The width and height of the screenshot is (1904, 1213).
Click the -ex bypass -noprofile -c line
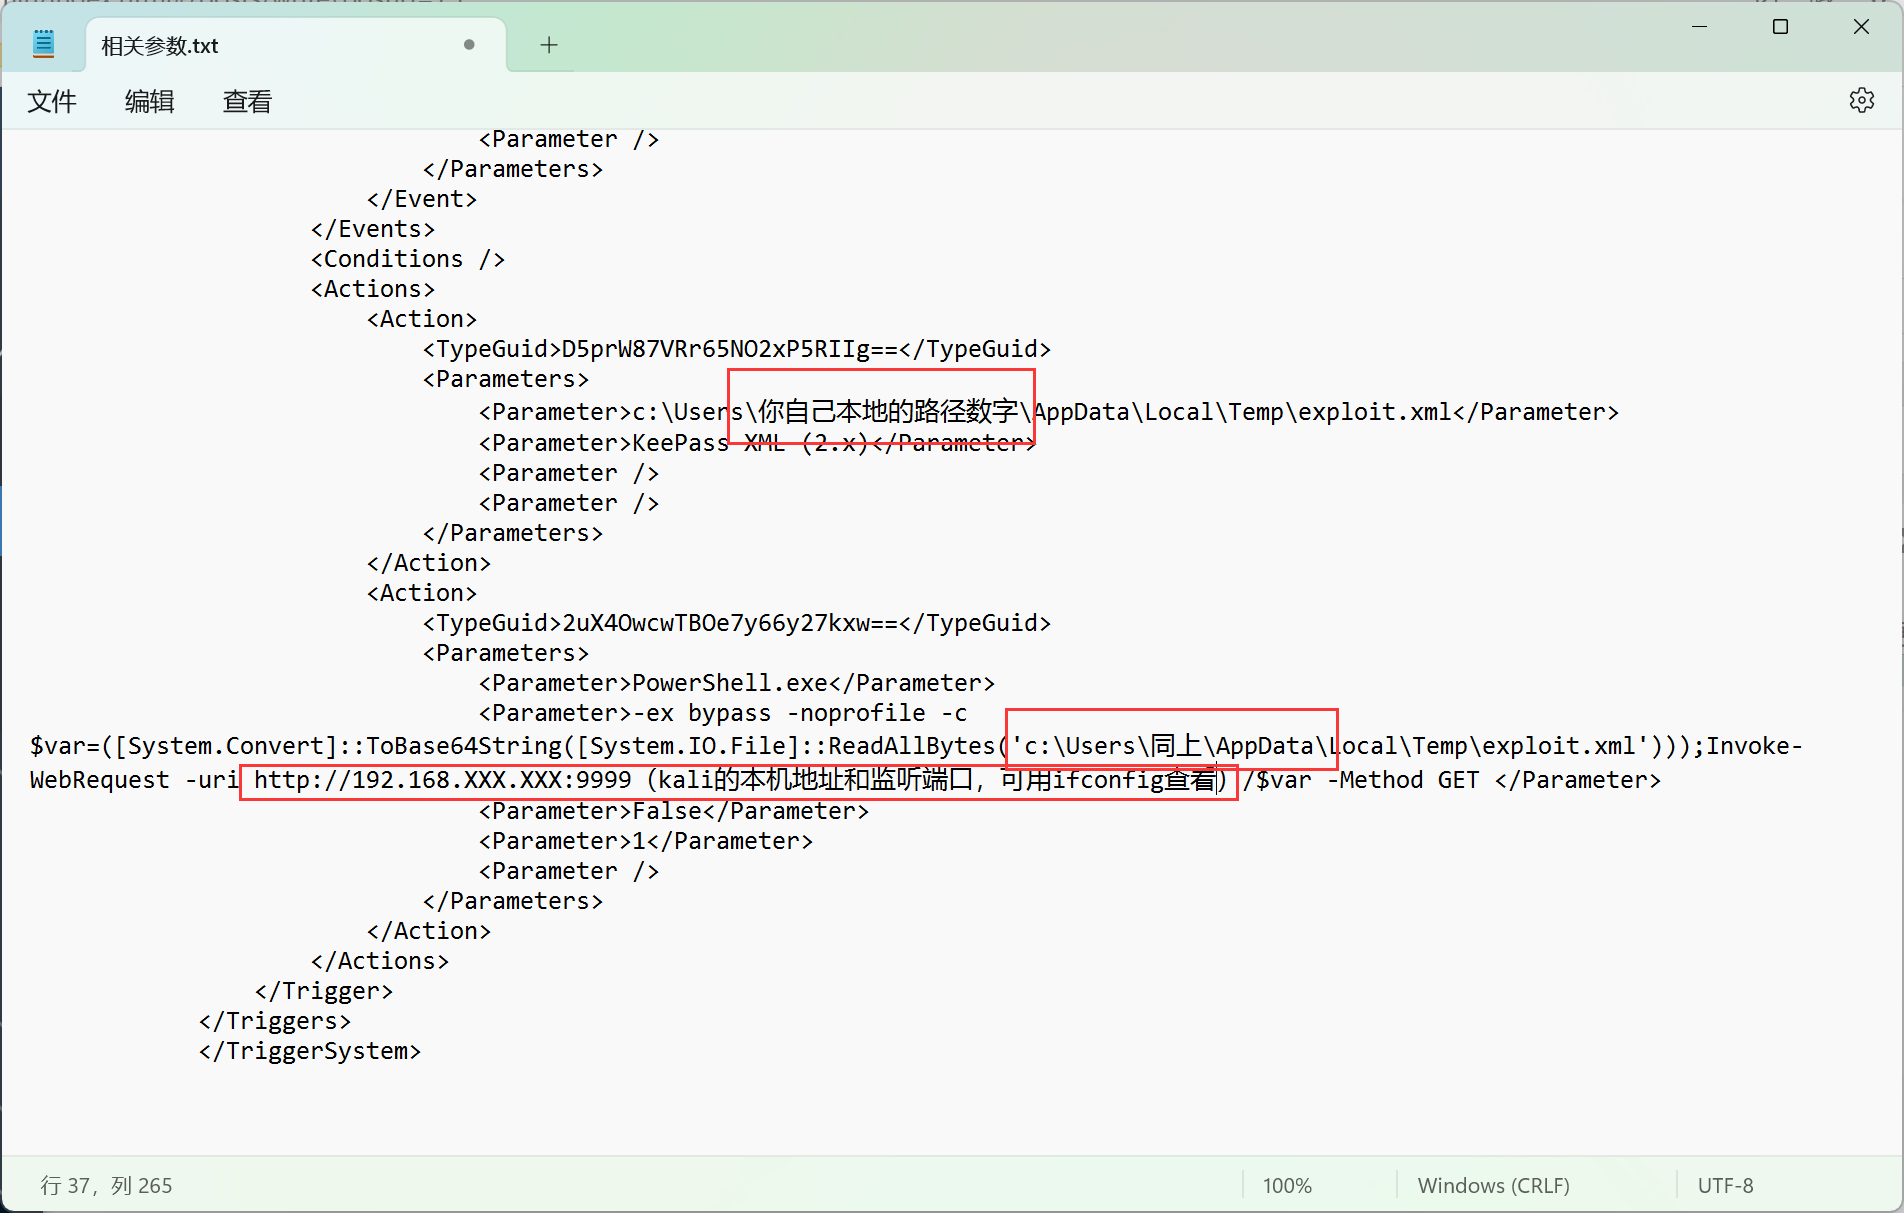(x=723, y=713)
